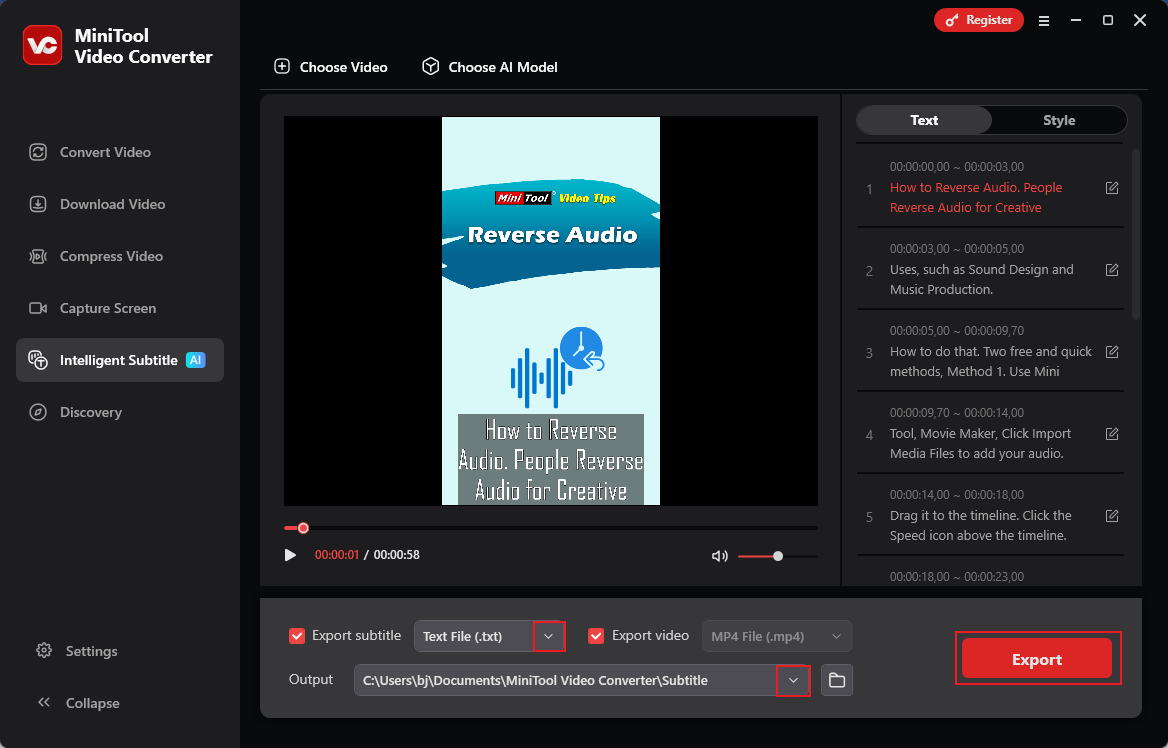Select Intelligent Subtitle in the sidebar
1168x748 pixels.
pos(113,360)
